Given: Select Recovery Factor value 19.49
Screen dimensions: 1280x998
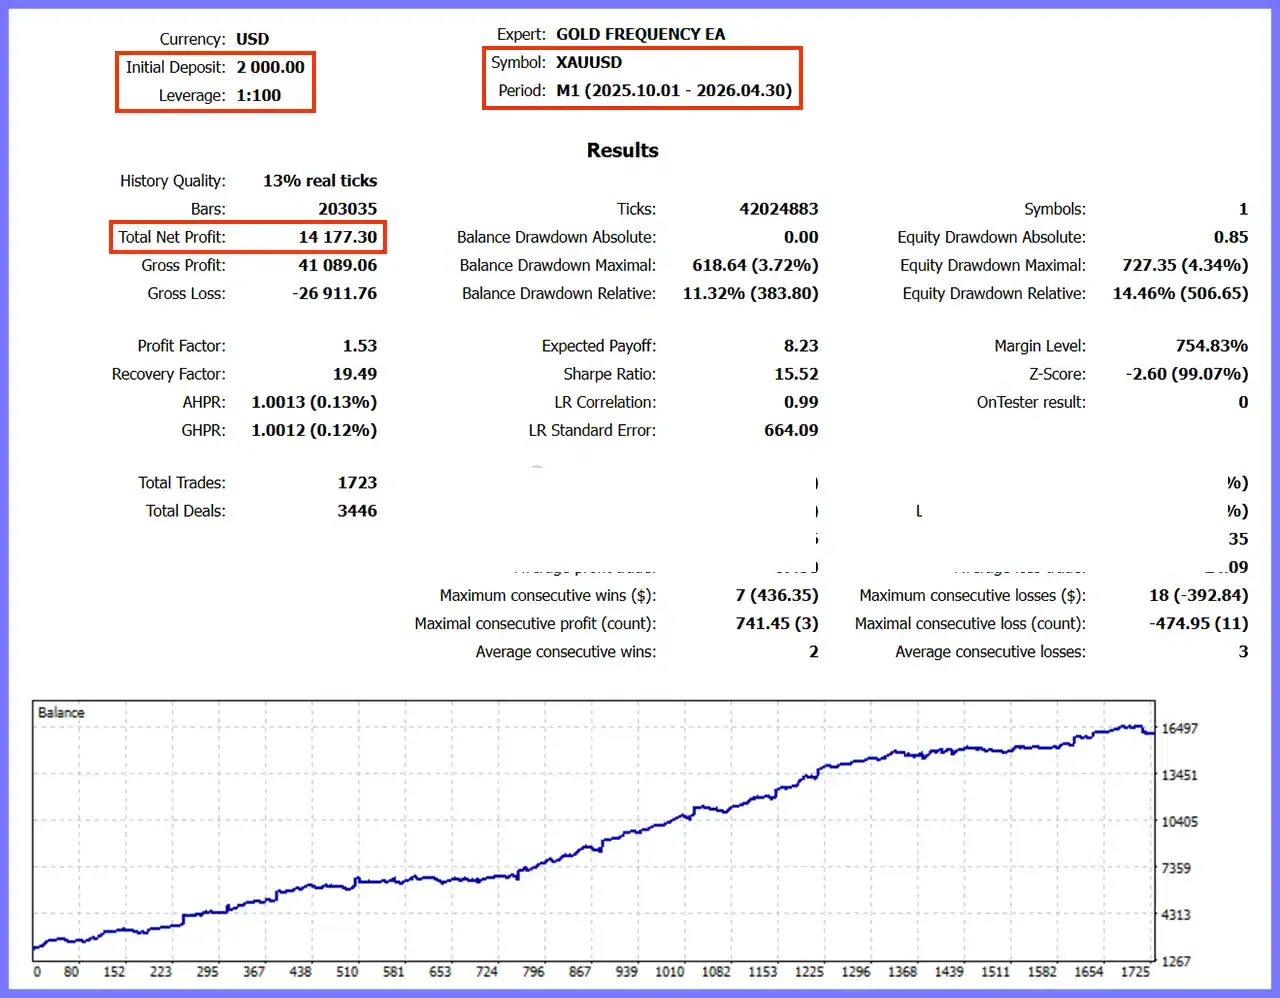Looking at the screenshot, I should pos(355,374).
